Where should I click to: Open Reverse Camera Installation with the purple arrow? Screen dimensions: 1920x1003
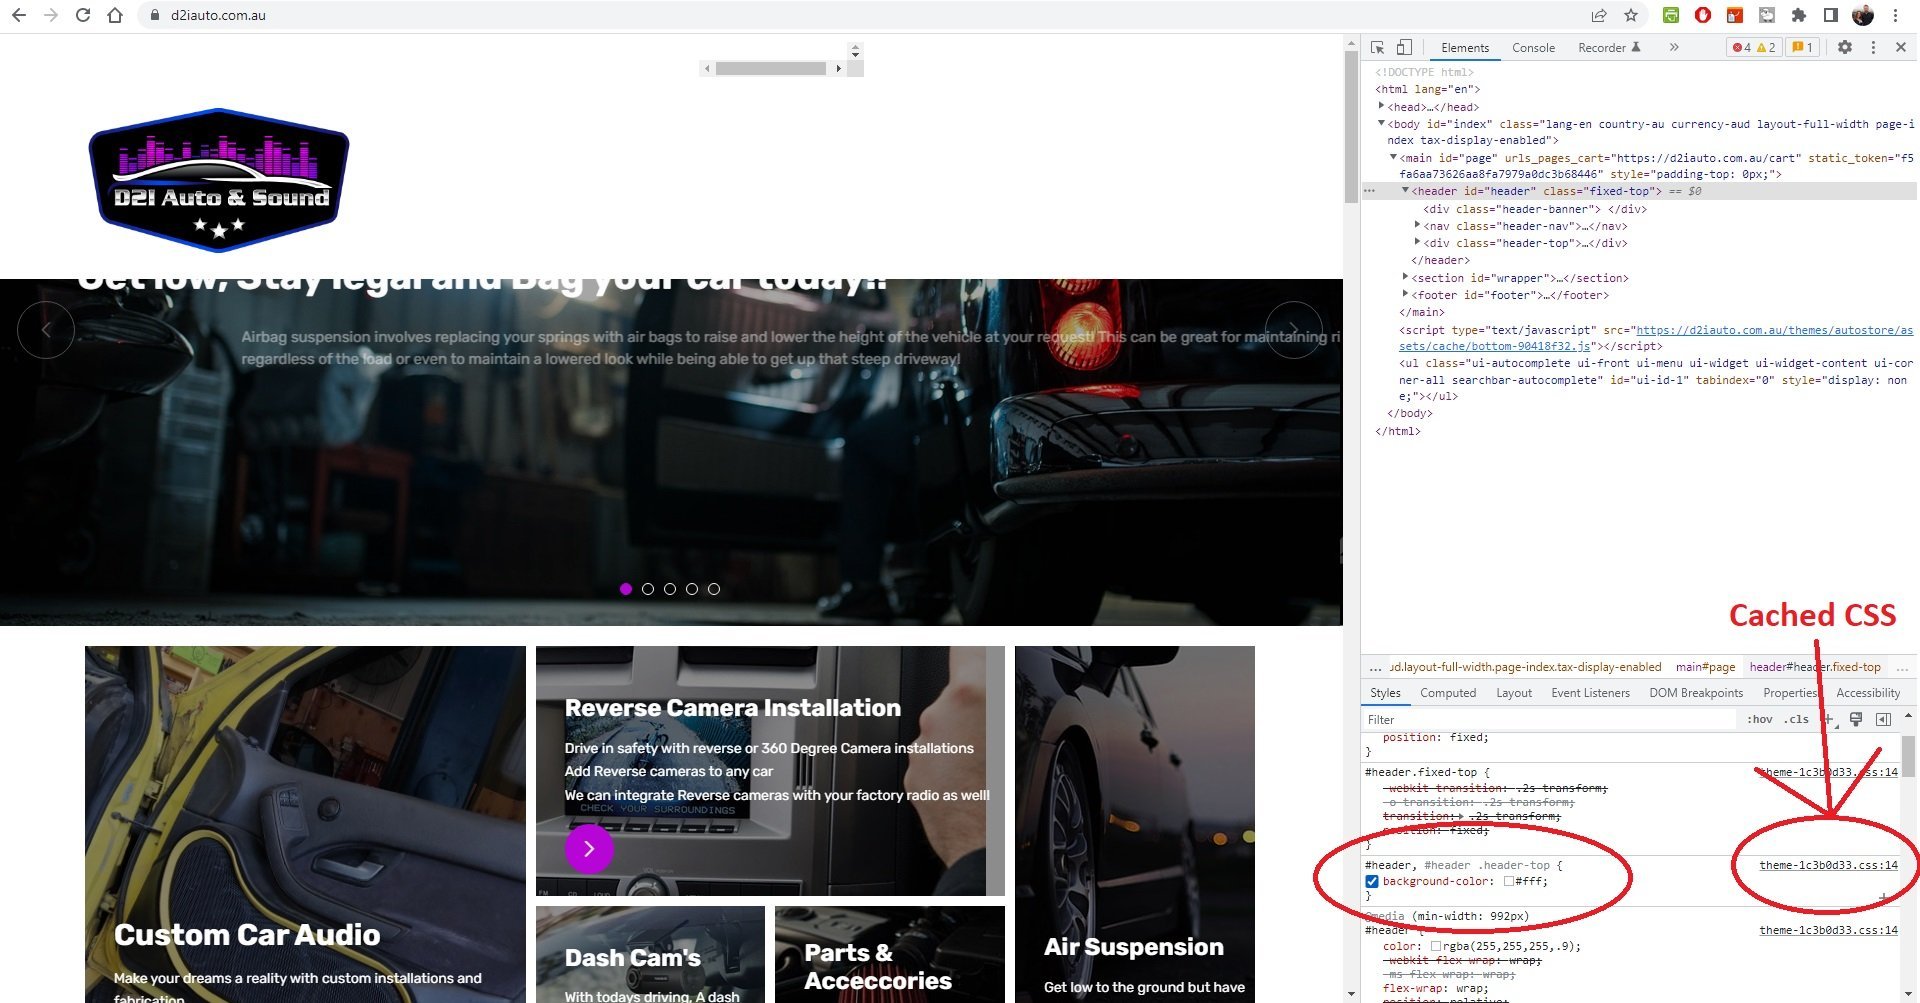[x=589, y=849]
